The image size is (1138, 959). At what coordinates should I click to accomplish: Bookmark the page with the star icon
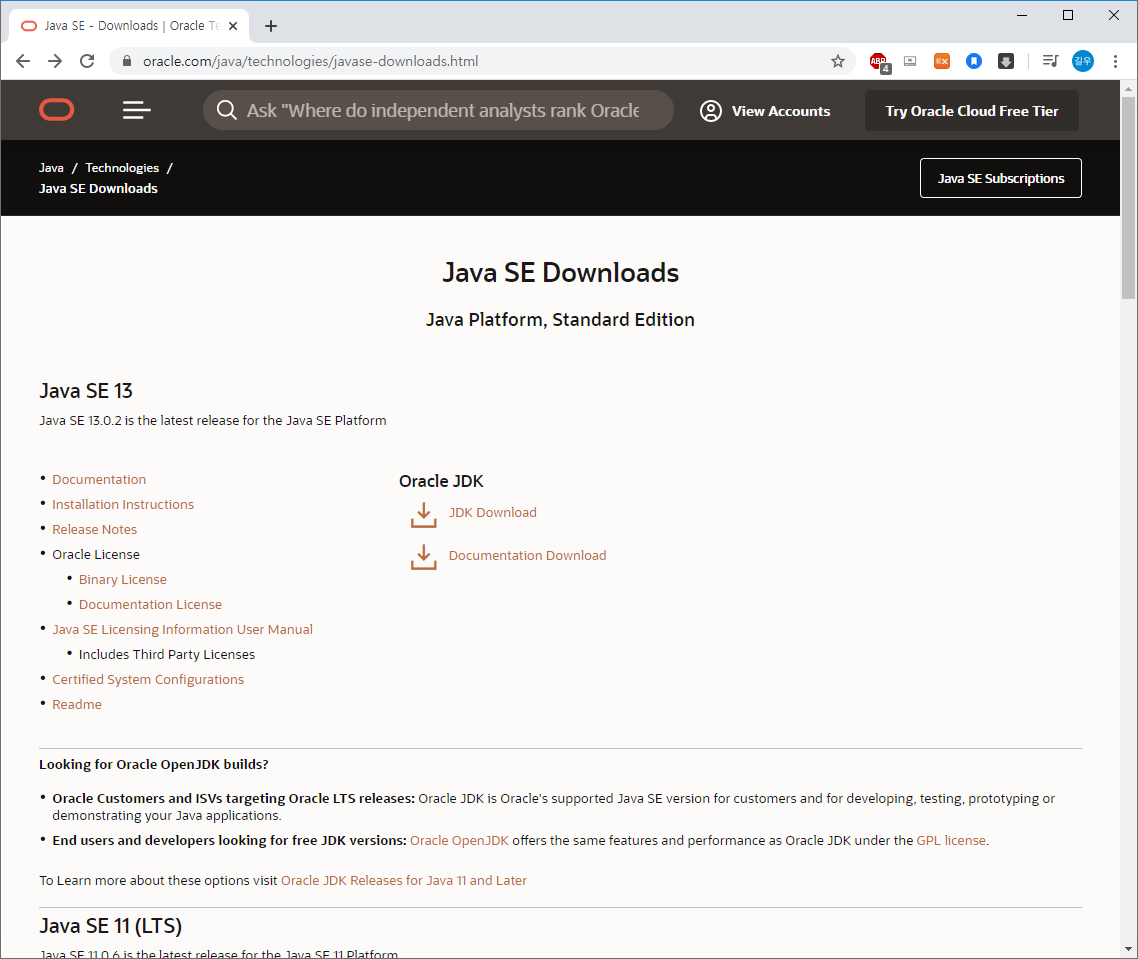point(838,61)
